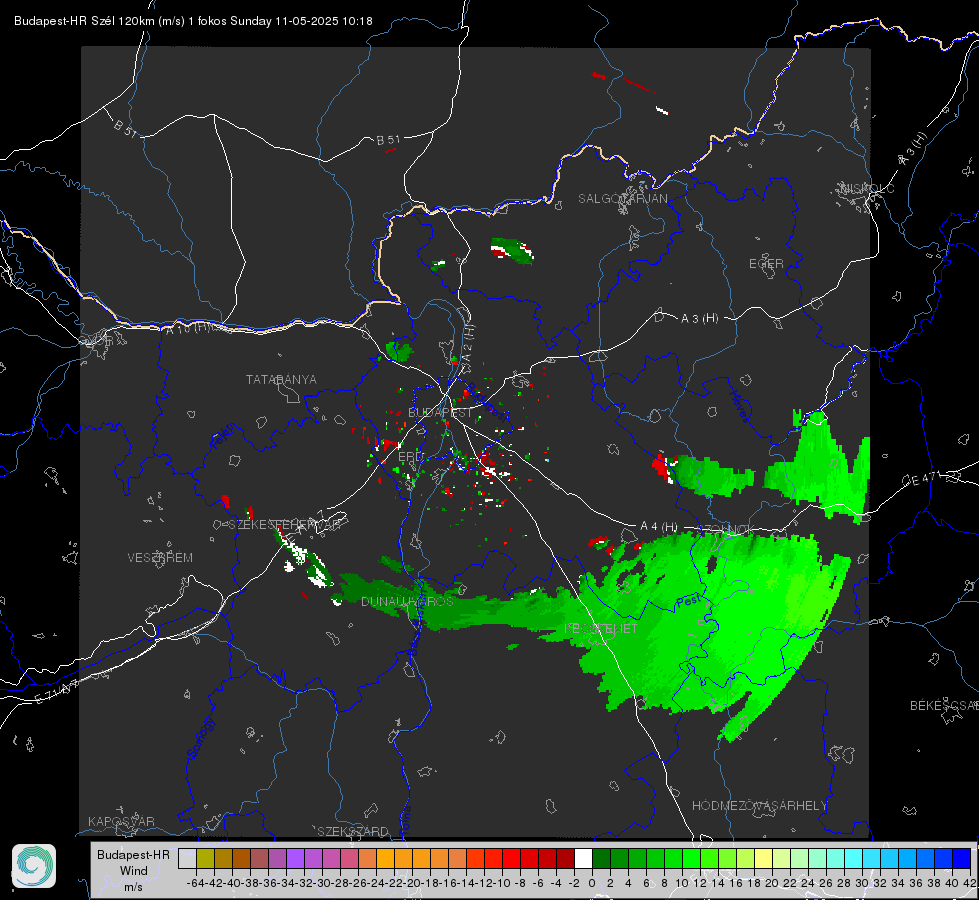
Task: Click the VESZPREM city label
Action: (160, 557)
